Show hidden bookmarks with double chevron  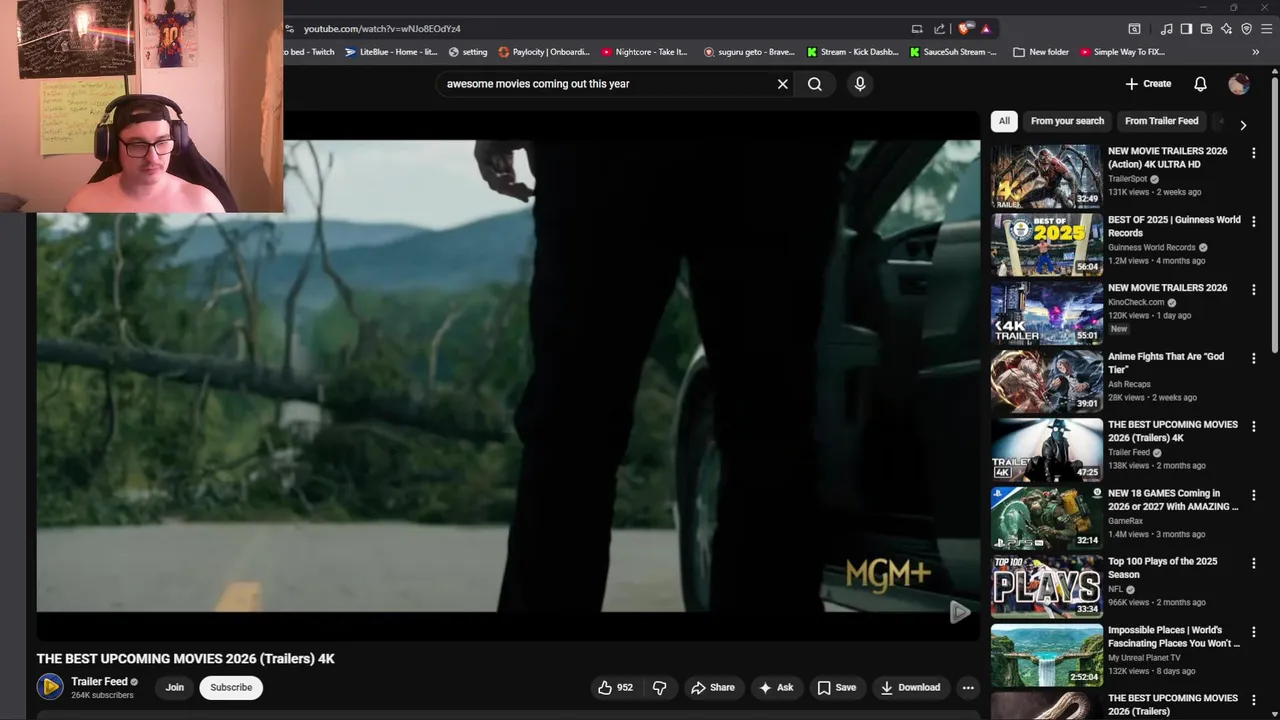(x=1255, y=52)
